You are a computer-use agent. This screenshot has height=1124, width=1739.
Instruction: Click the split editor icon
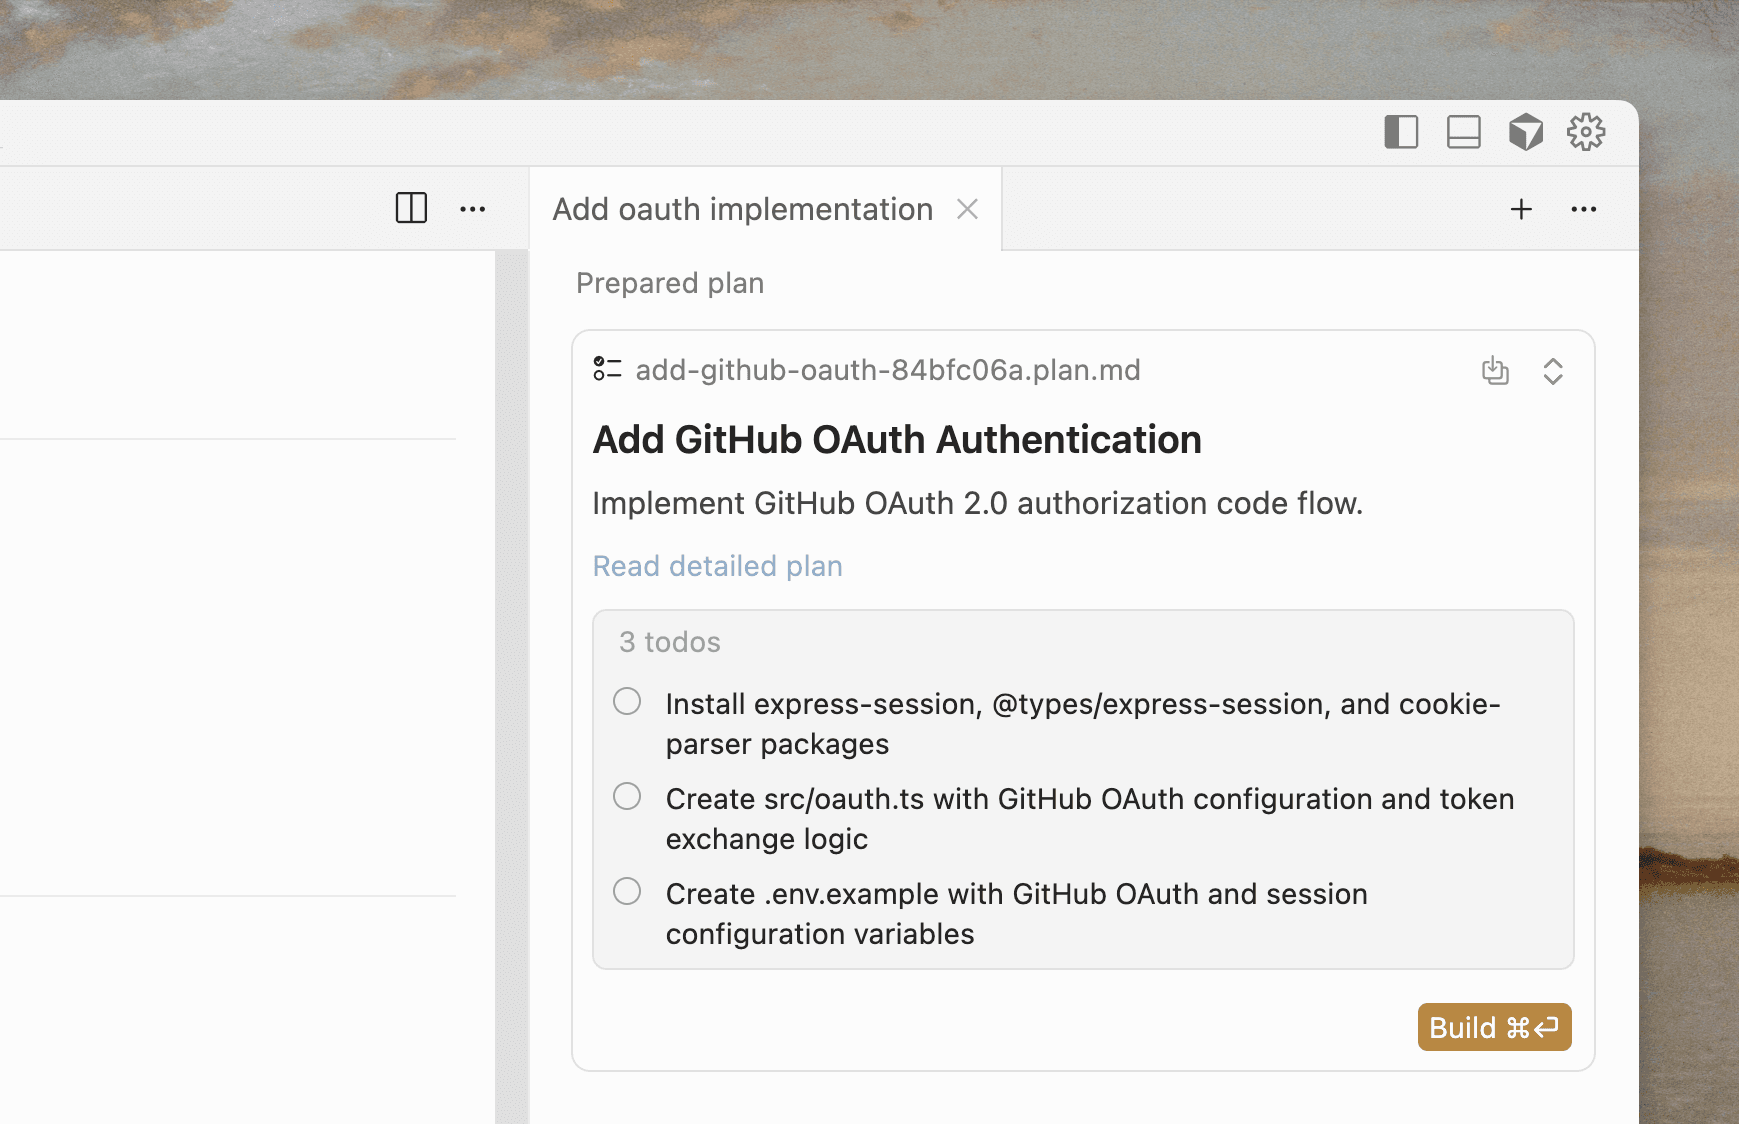coord(411,208)
